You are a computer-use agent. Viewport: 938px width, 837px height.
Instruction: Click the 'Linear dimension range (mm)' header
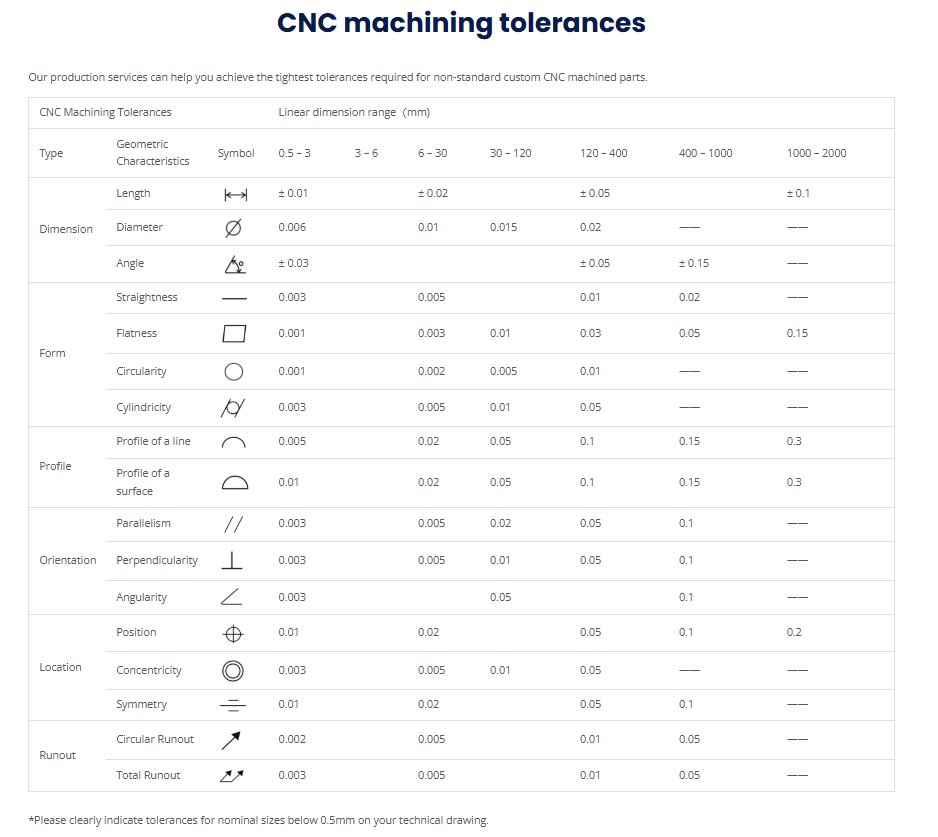[x=354, y=113]
